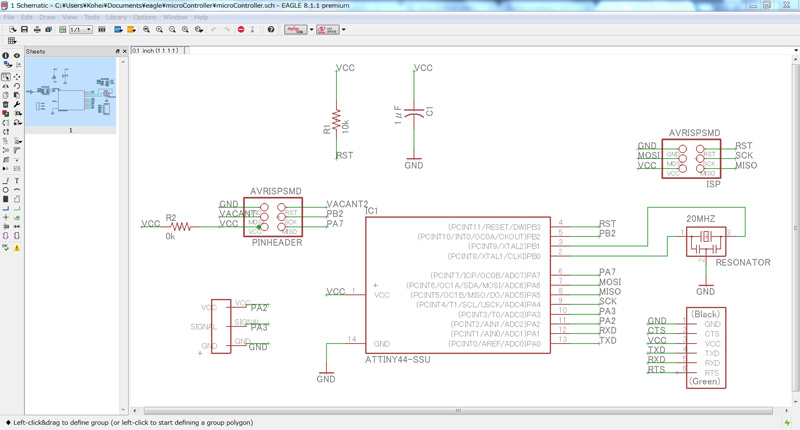This screenshot has width=800, height=430.
Task: Click the 20MHZ resonator label
Action: 701,218
